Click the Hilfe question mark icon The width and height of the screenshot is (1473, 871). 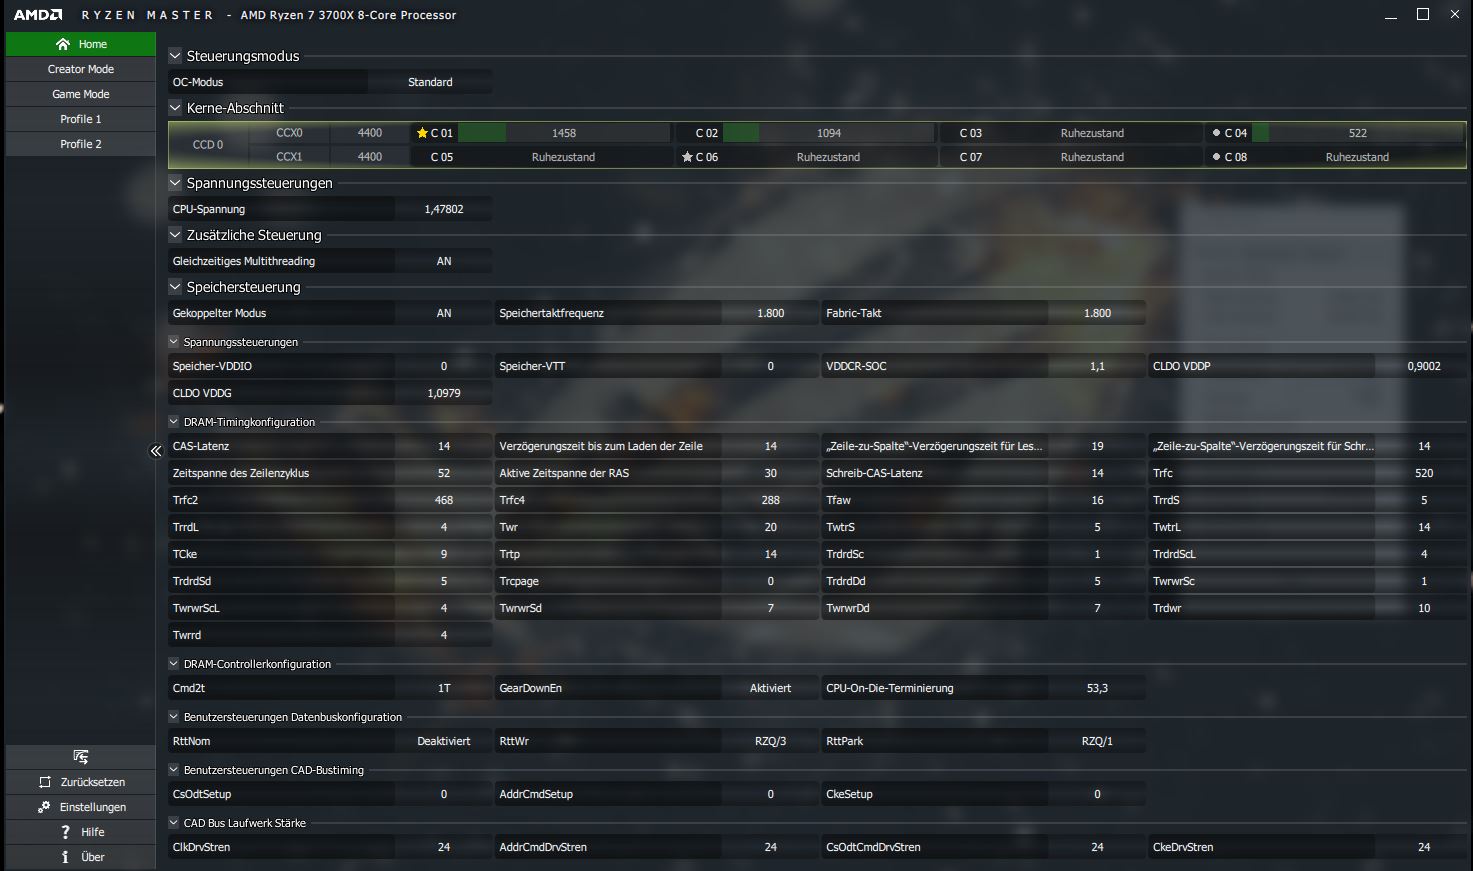pyautogui.click(x=65, y=832)
